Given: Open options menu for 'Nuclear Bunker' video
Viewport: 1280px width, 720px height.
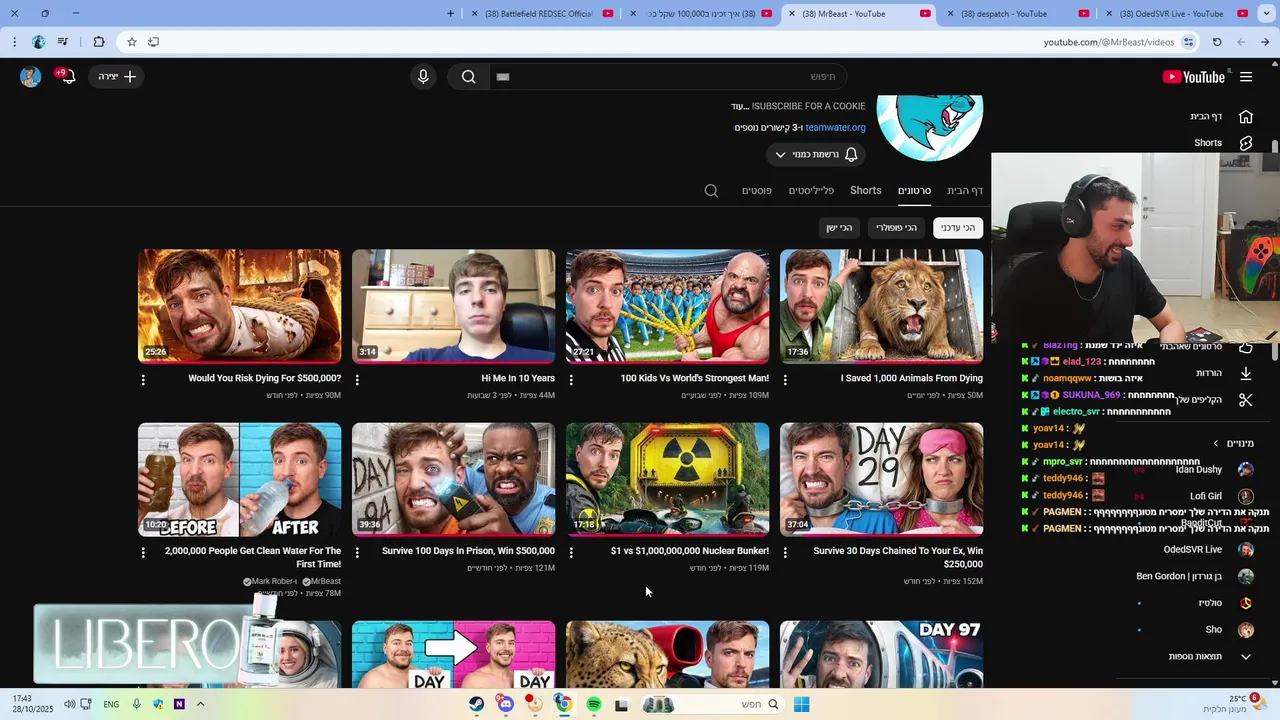Looking at the screenshot, I should tap(571, 552).
